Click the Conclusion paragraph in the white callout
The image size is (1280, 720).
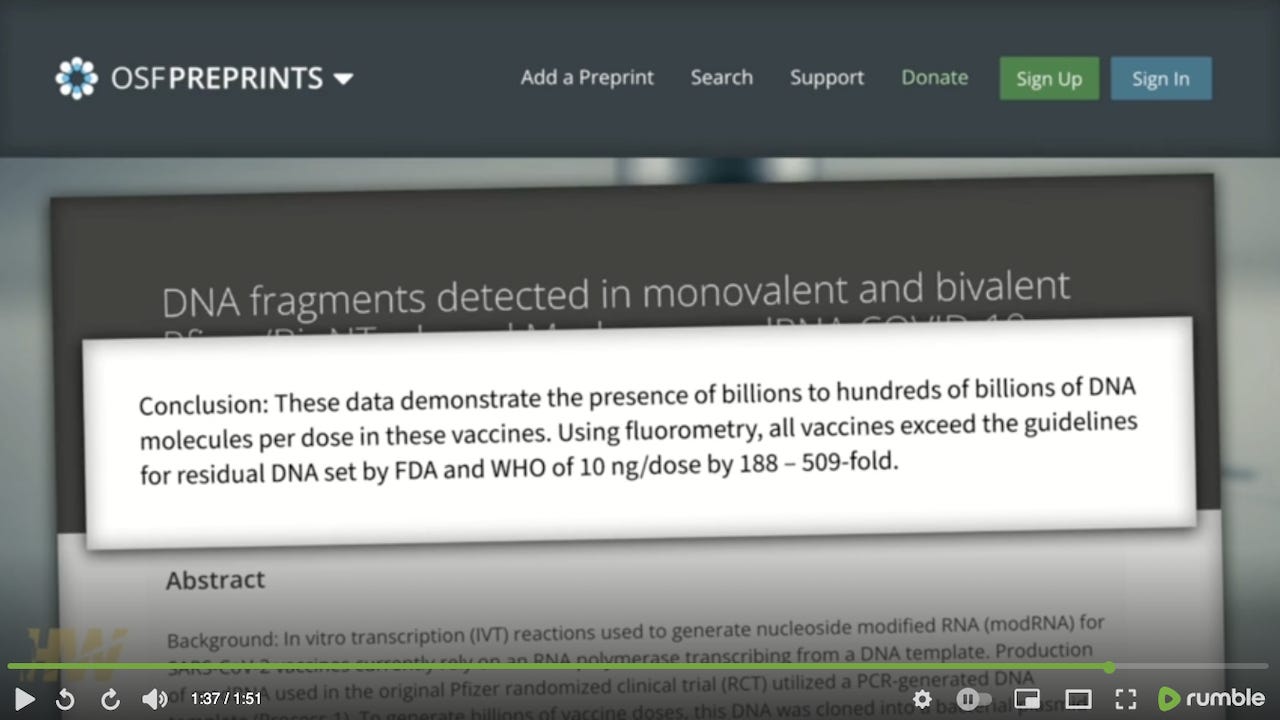638,432
